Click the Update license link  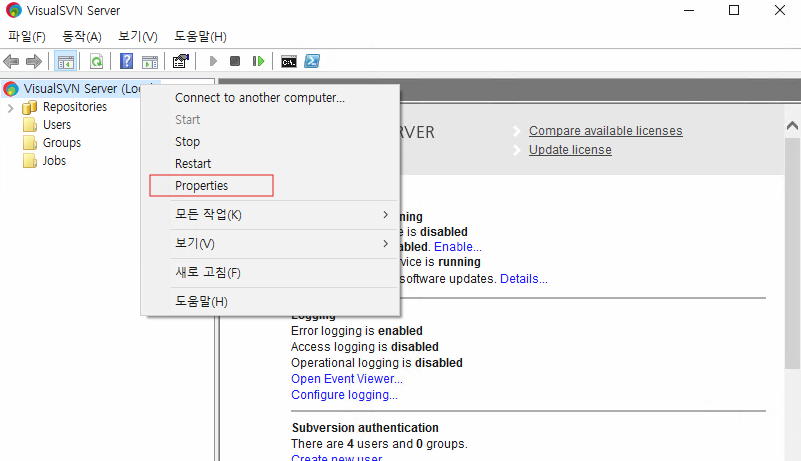point(570,150)
